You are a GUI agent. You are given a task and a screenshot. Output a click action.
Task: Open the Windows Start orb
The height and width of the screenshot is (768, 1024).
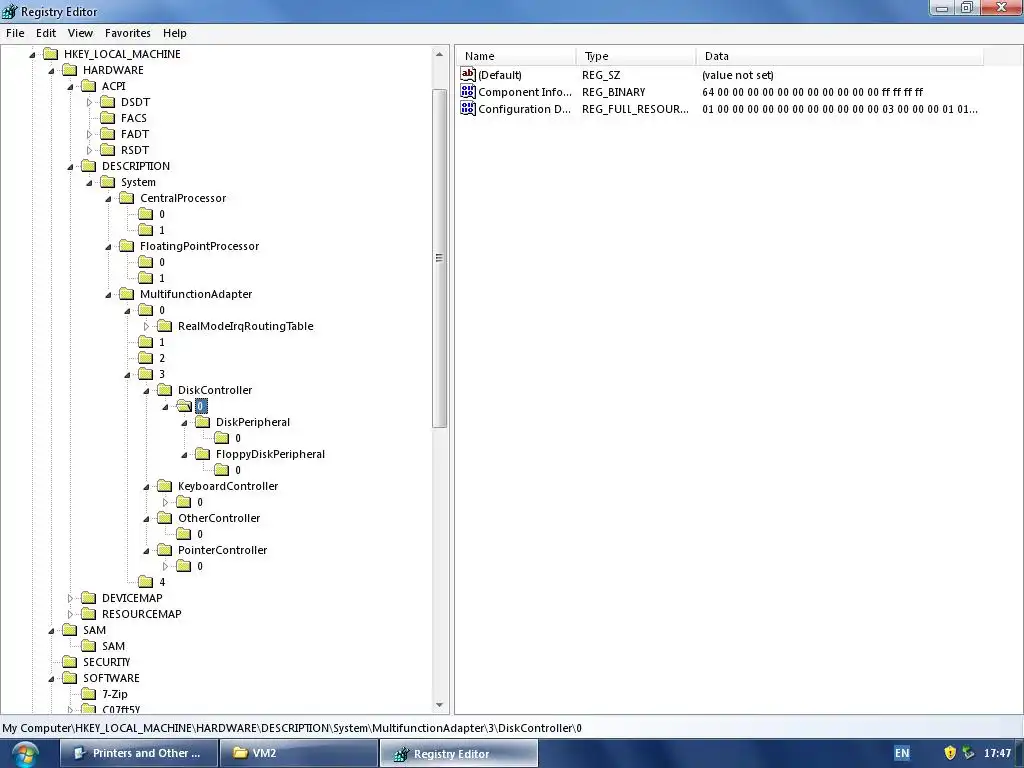(x=24, y=754)
